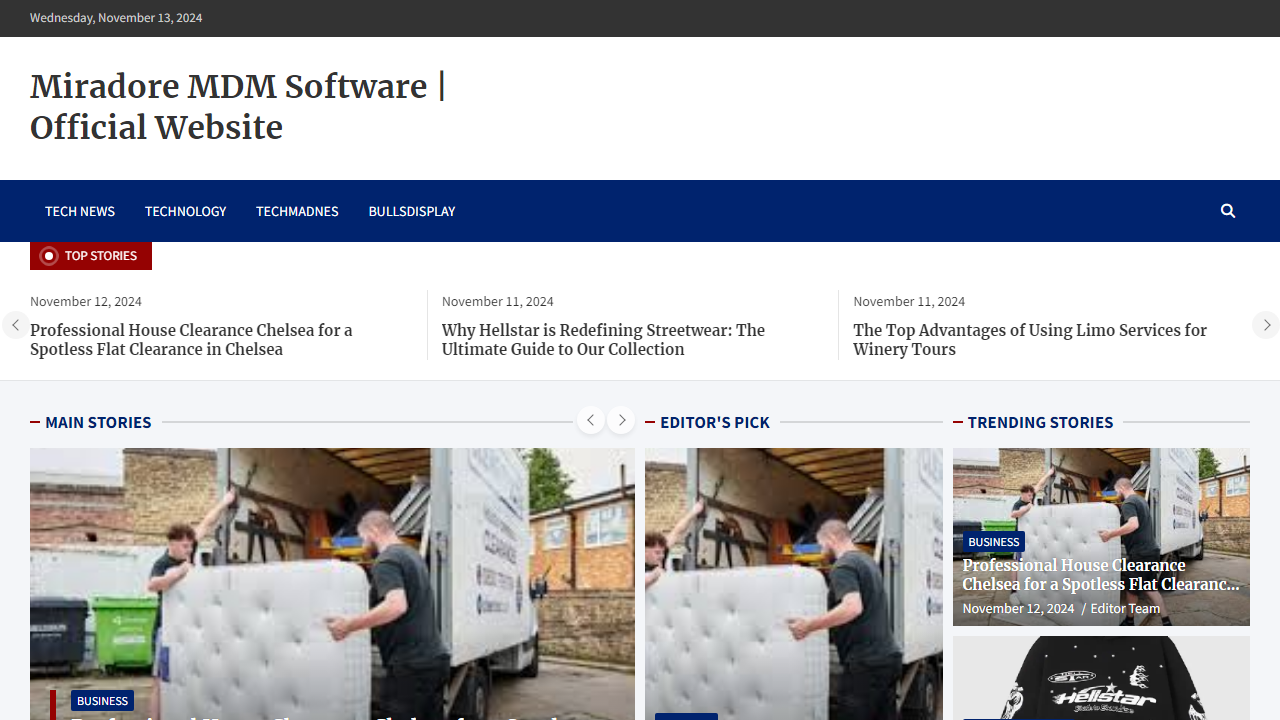The height and width of the screenshot is (720, 1280).
Task: Open the Limo Services winery tours article
Action: coord(1030,340)
